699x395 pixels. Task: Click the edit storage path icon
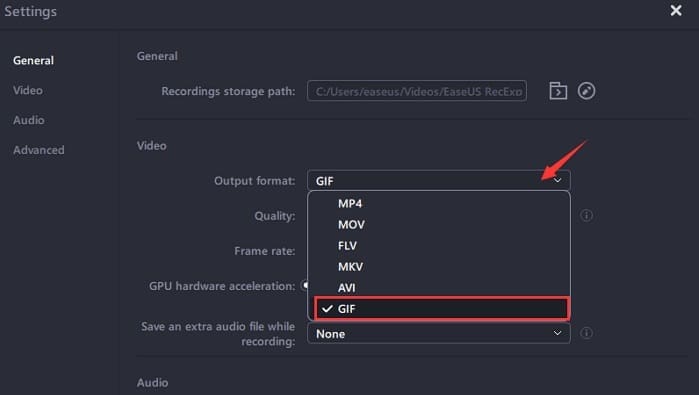(586, 91)
